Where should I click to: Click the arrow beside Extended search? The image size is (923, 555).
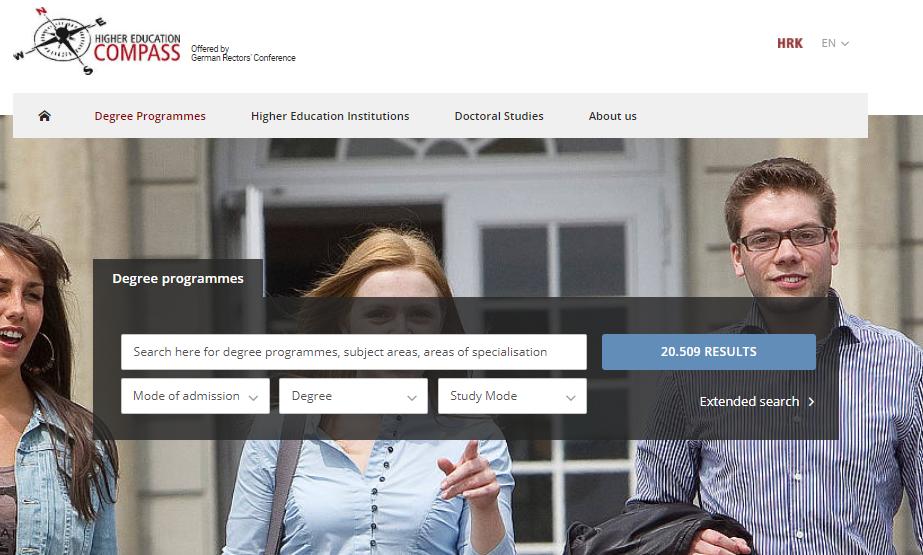coord(811,402)
